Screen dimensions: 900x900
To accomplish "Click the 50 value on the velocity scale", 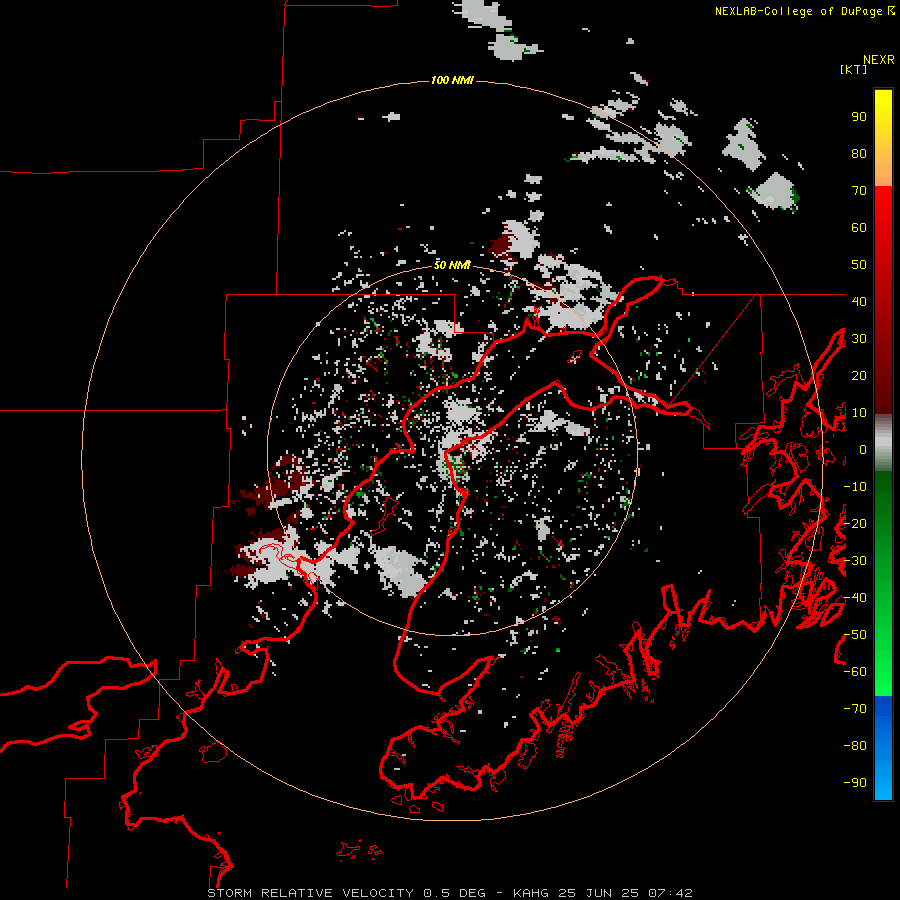I will pos(859,265).
